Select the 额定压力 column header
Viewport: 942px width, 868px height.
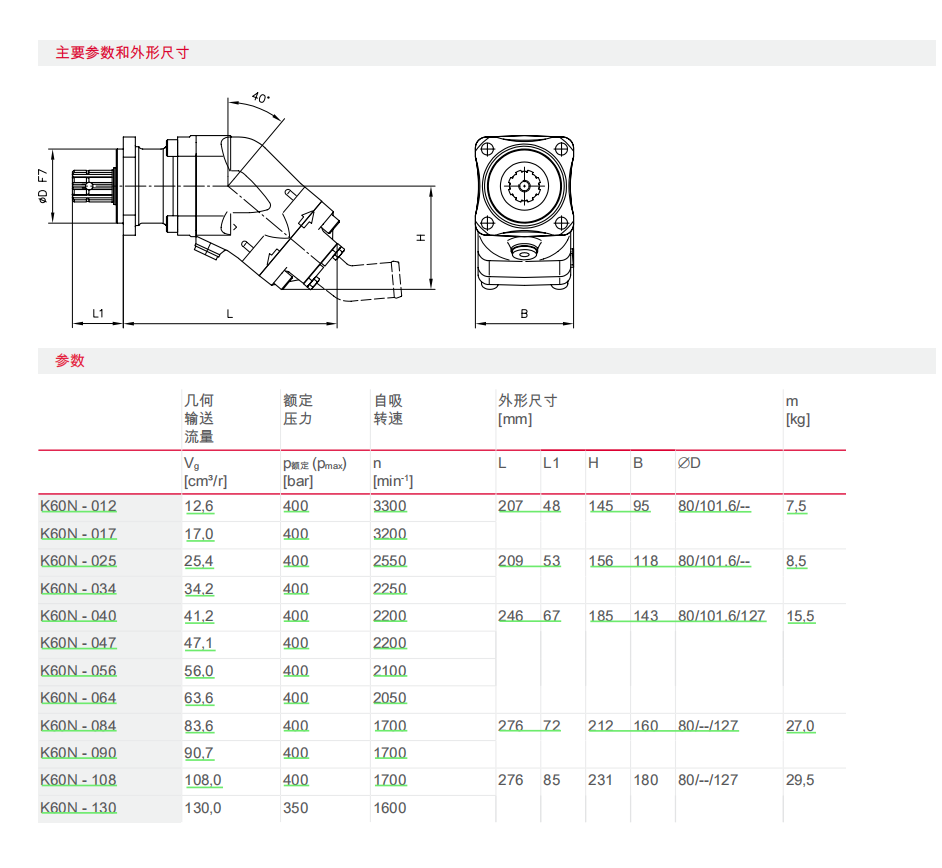coord(298,410)
